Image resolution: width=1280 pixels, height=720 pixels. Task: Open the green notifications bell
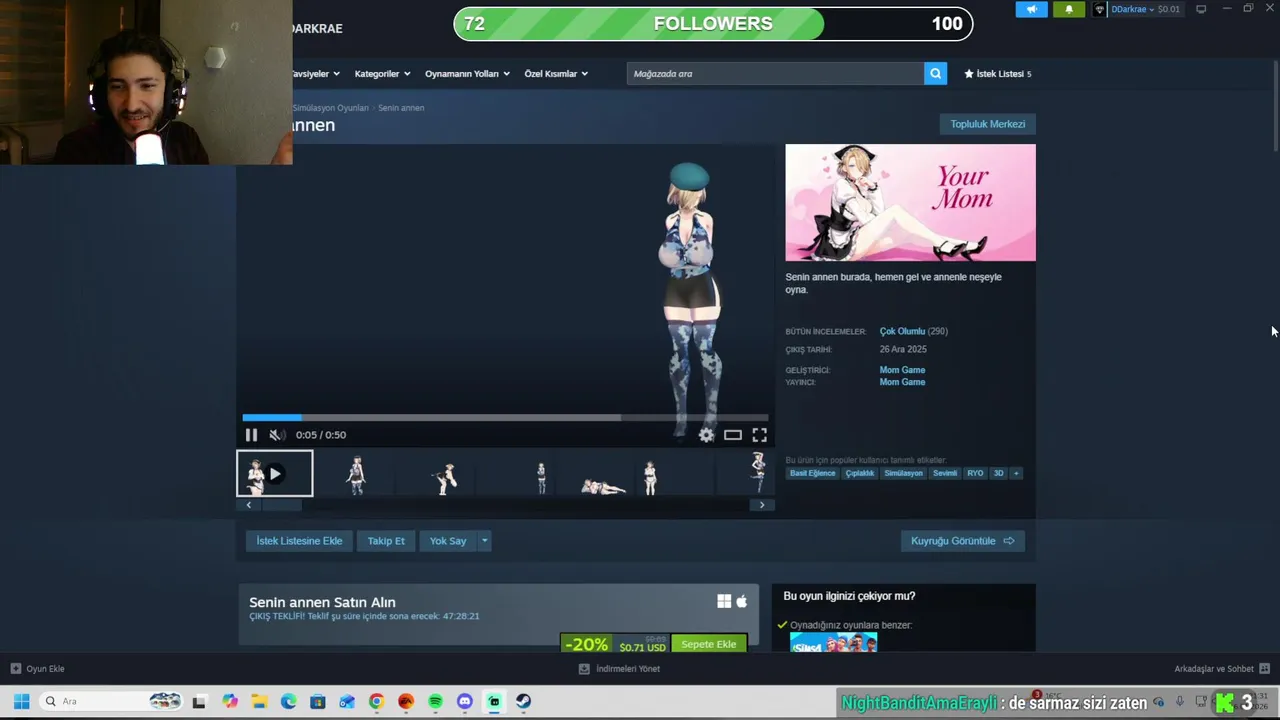click(x=1068, y=9)
